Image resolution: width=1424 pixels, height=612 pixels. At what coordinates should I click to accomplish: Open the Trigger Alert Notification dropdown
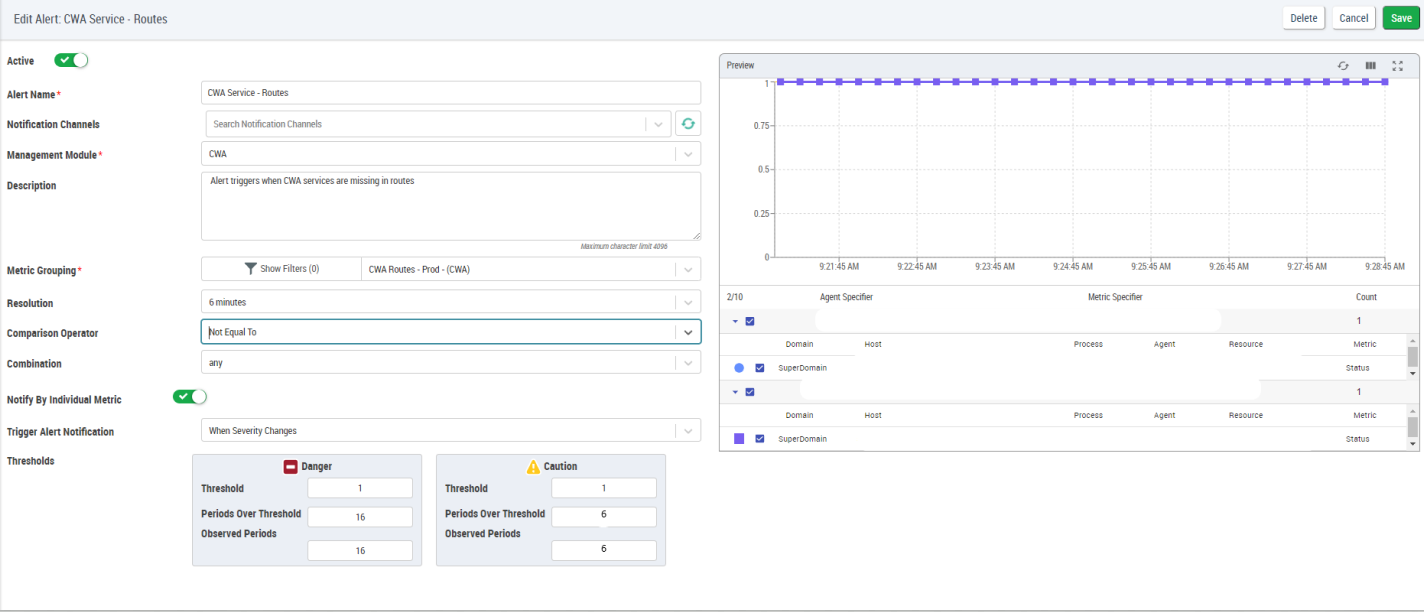tap(688, 431)
